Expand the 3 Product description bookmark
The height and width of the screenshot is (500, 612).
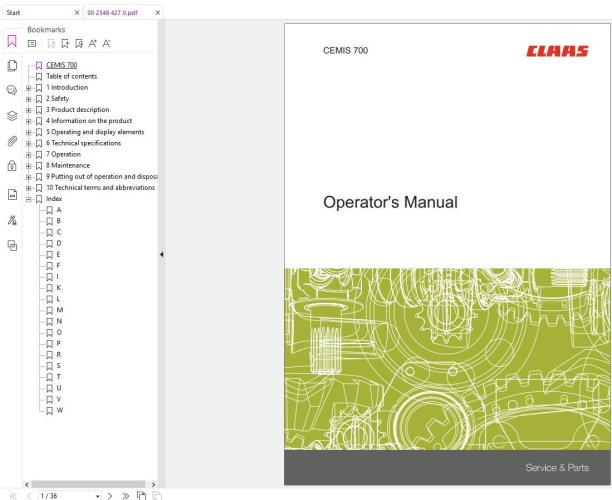pyautogui.click(x=28, y=110)
